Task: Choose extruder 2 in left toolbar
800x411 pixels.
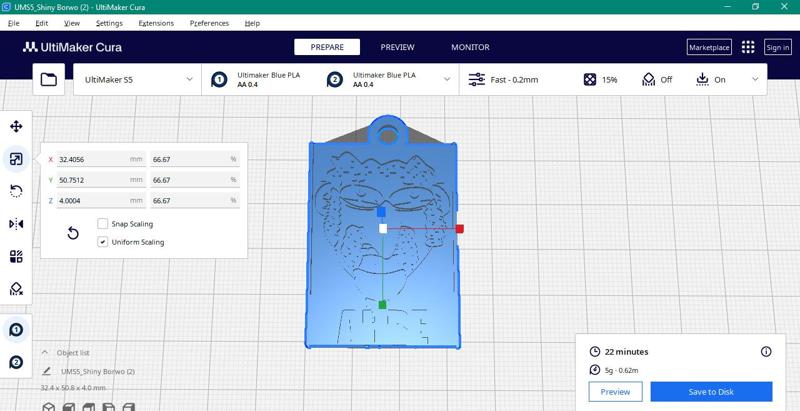Action: pos(16,362)
